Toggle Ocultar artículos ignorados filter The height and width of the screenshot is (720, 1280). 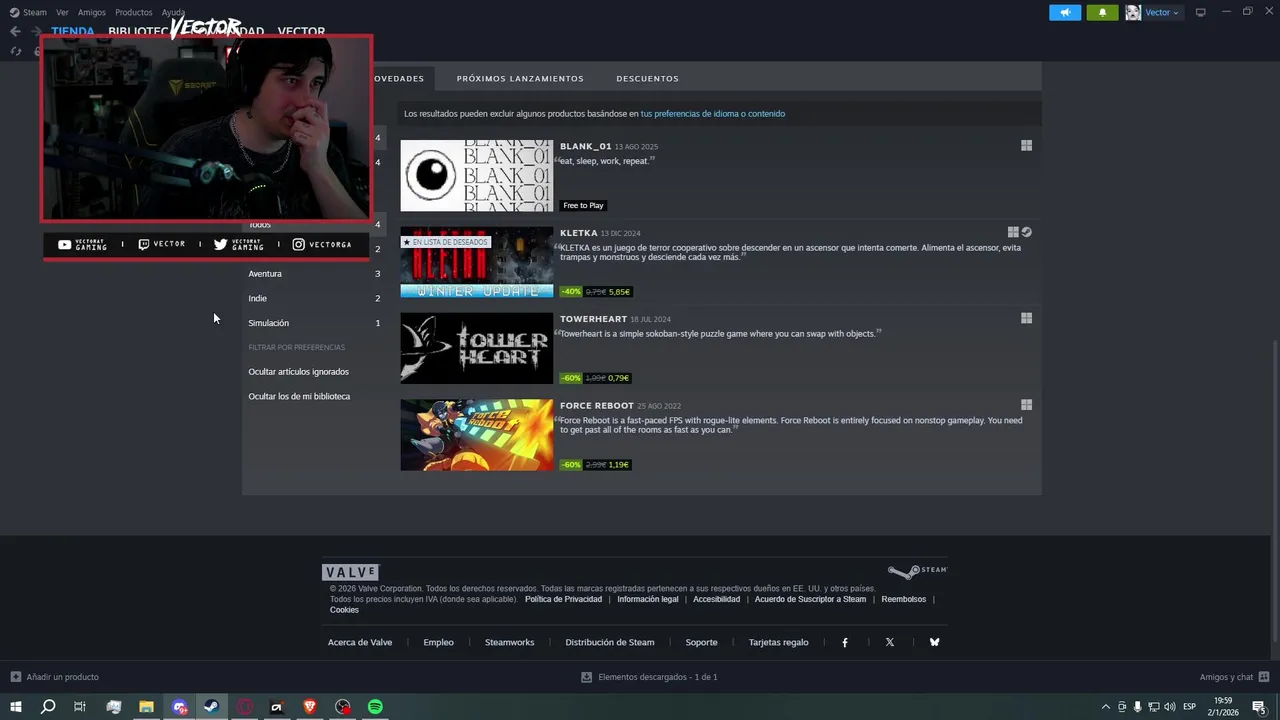pyautogui.click(x=299, y=372)
